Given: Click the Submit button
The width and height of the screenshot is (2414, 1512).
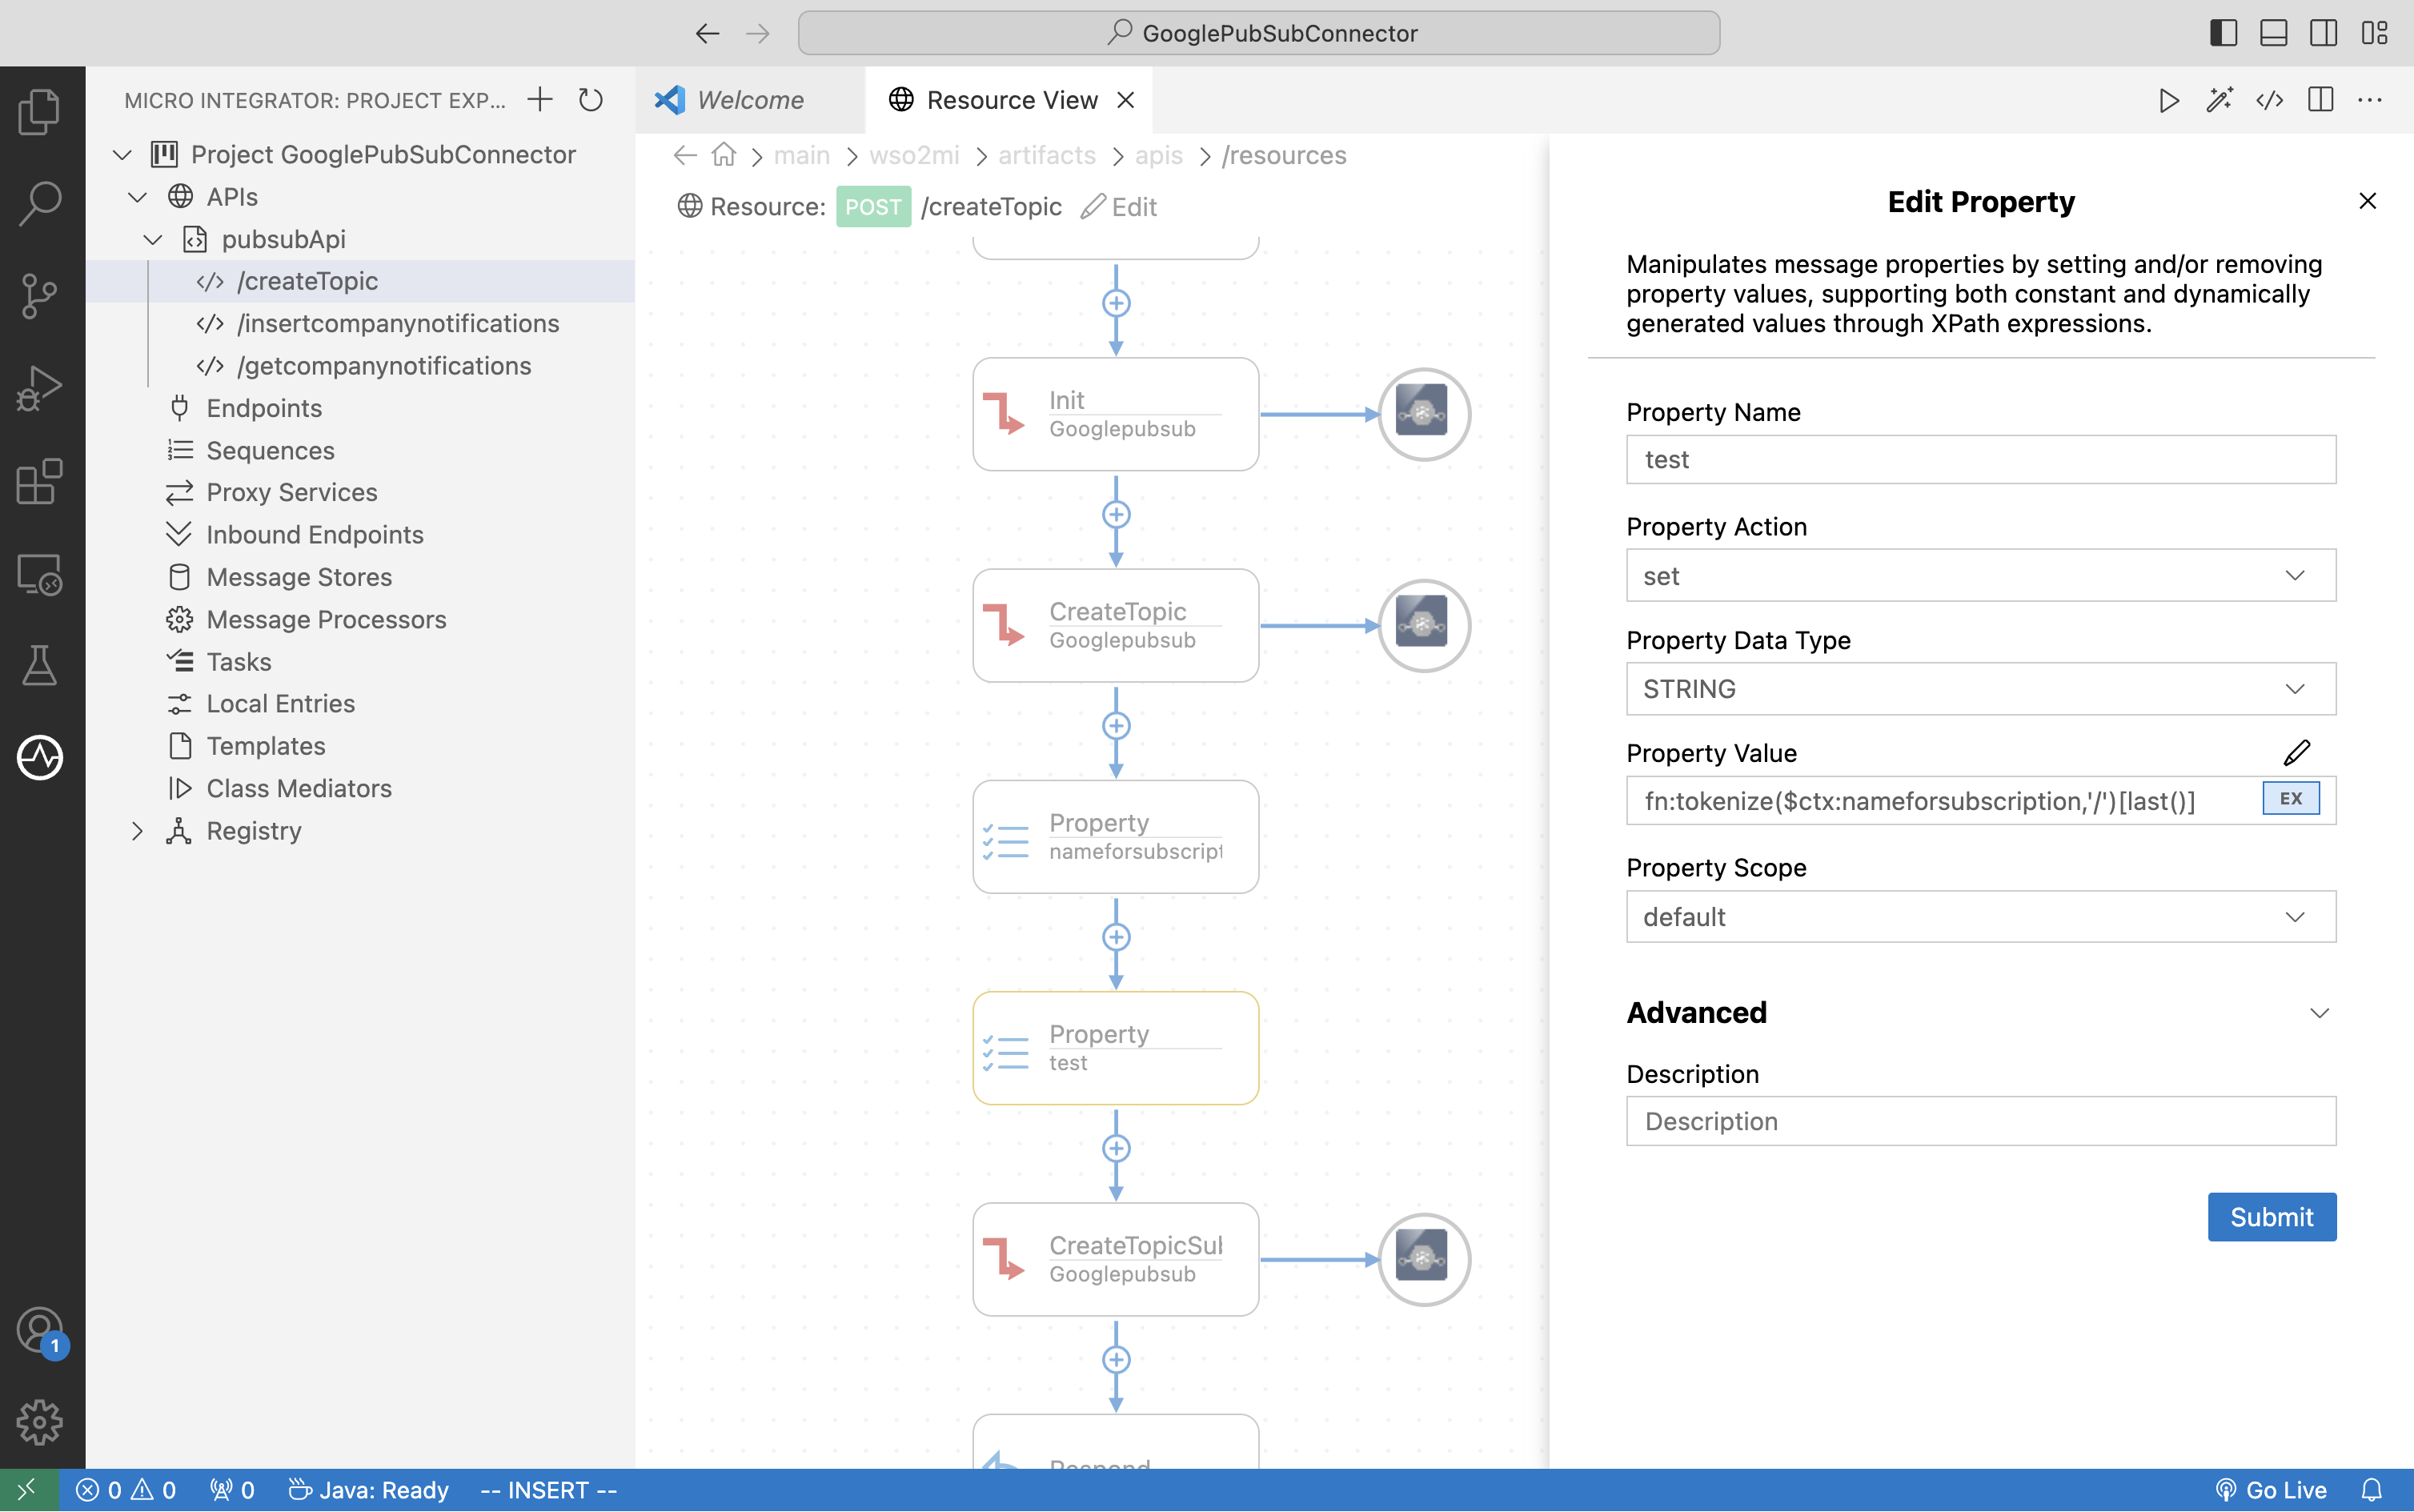Looking at the screenshot, I should tap(2271, 1217).
